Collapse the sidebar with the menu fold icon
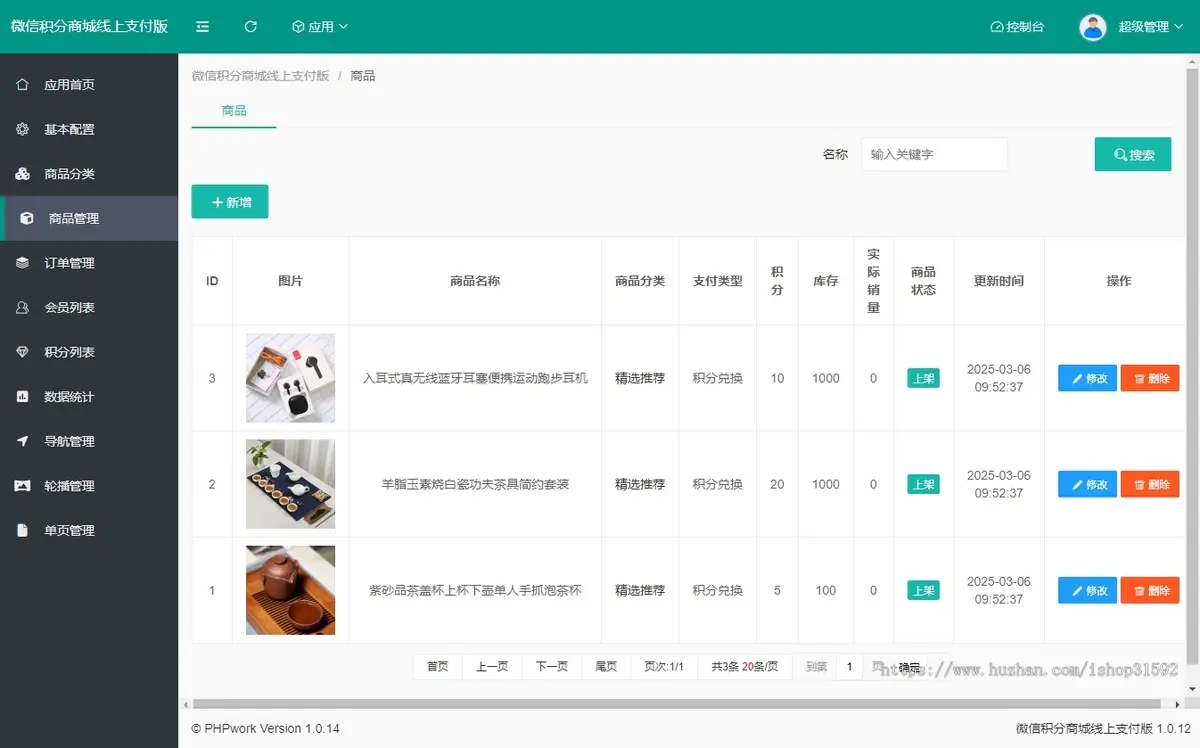Image resolution: width=1200 pixels, height=748 pixels. [203, 27]
